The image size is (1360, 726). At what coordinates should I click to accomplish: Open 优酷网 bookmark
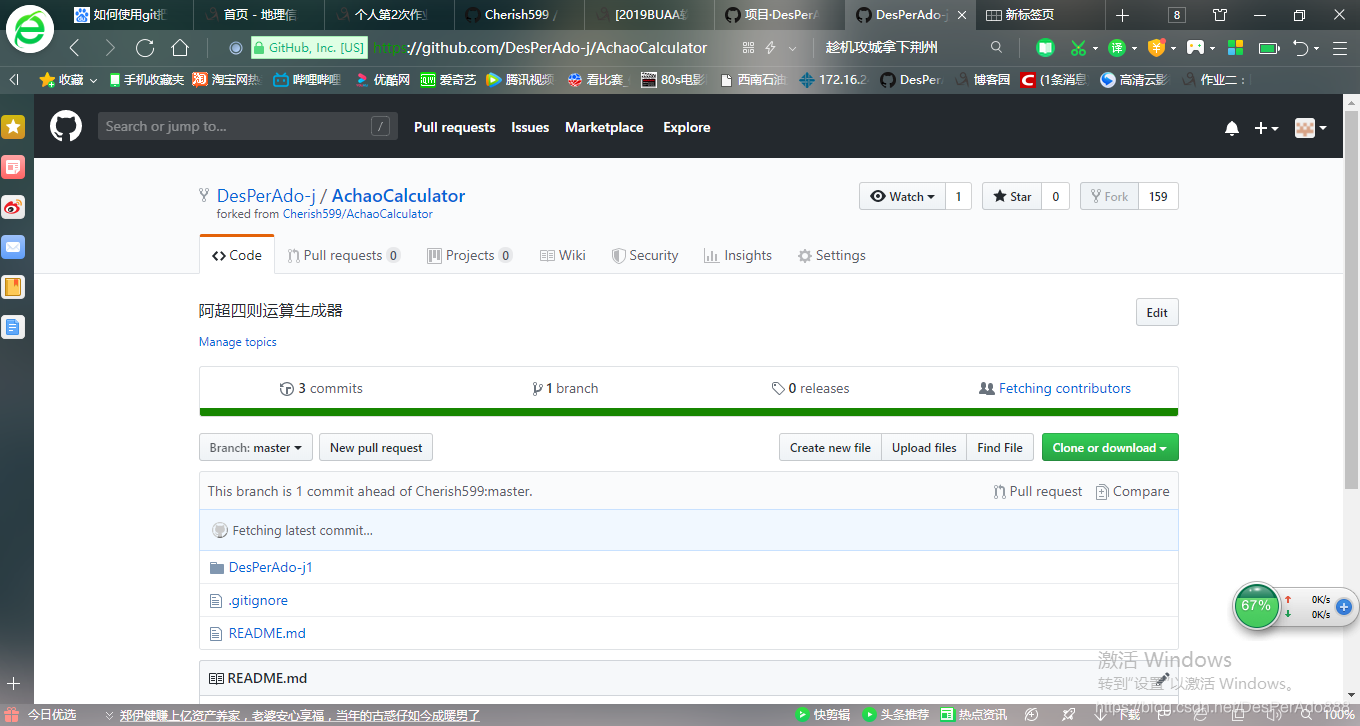click(382, 80)
